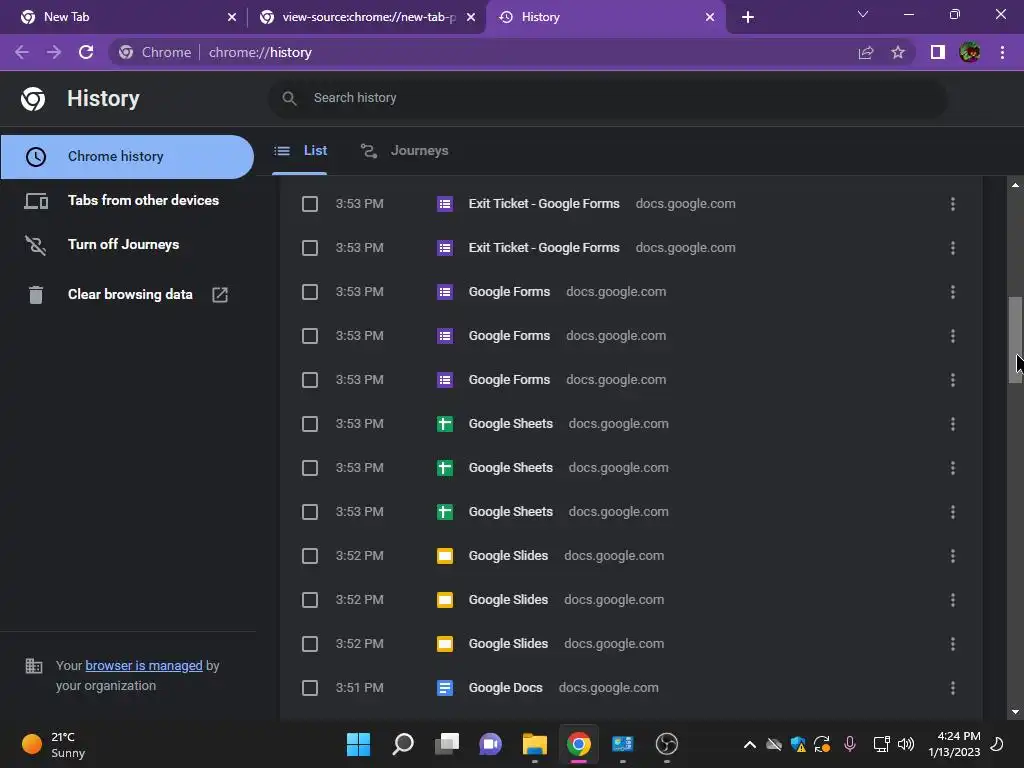Click the microphone tray icon
1024x768 pixels.
[x=850, y=744]
